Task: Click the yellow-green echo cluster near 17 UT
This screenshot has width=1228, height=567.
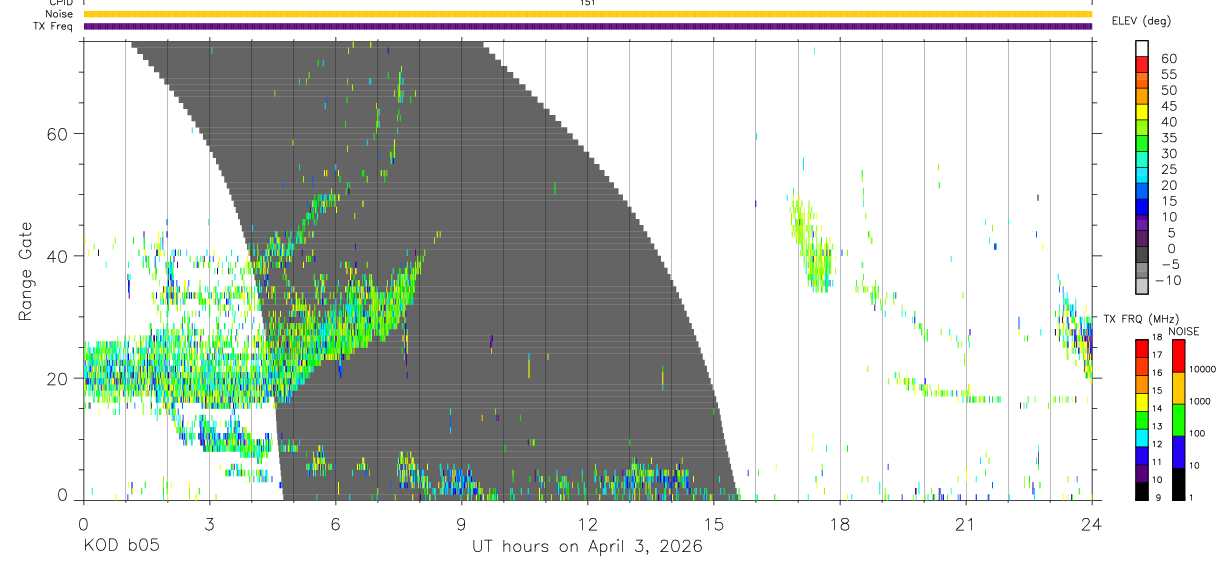Action: (x=812, y=245)
